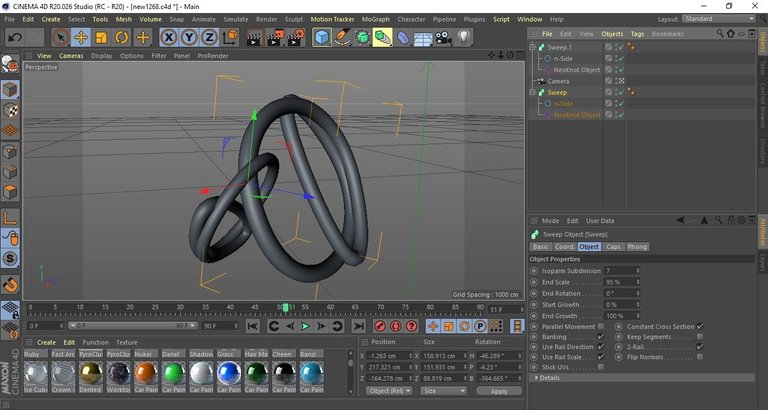This screenshot has height=410, width=768.
Task: Open Object Manager Tags menu
Action: pyautogui.click(x=637, y=34)
